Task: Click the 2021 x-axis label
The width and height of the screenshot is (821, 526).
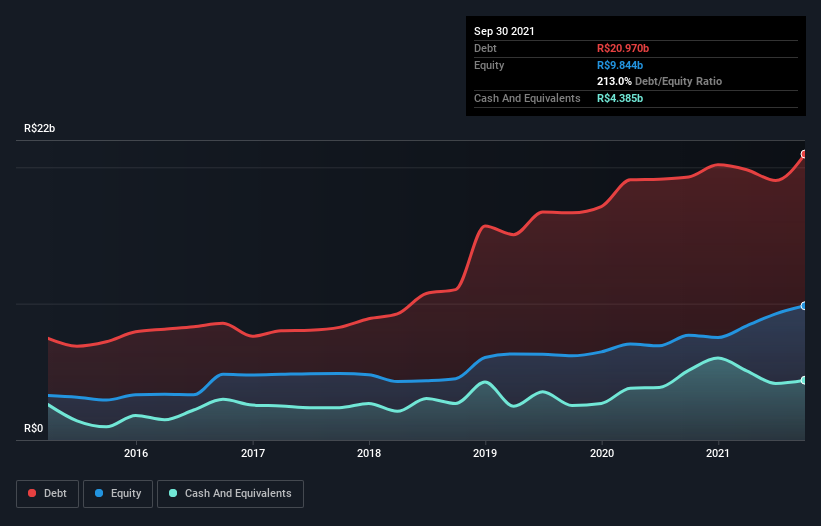Action: (718, 453)
